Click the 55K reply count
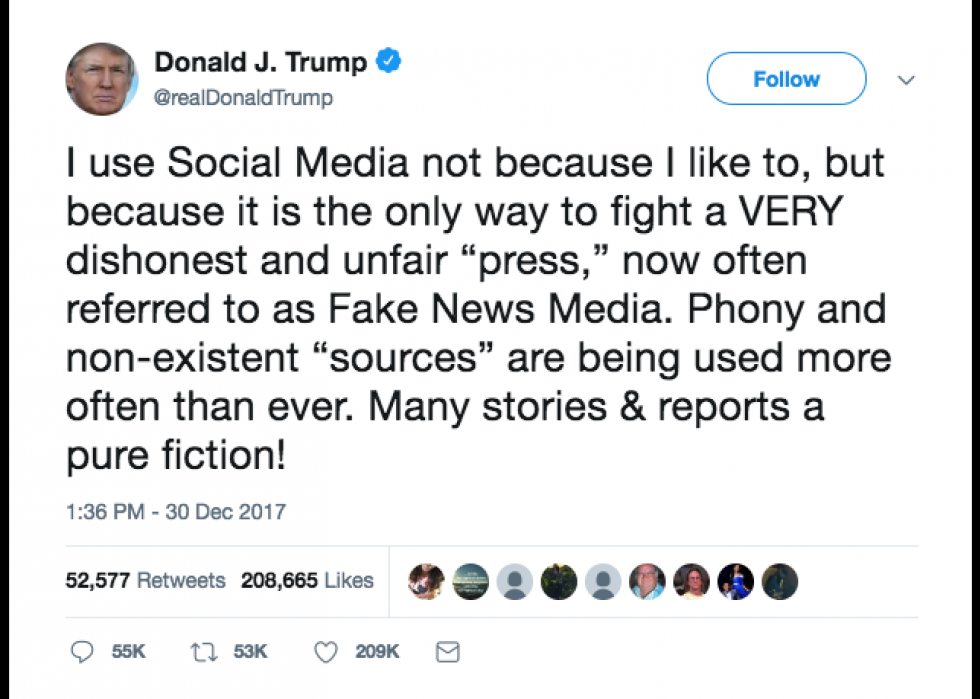 (x=128, y=651)
